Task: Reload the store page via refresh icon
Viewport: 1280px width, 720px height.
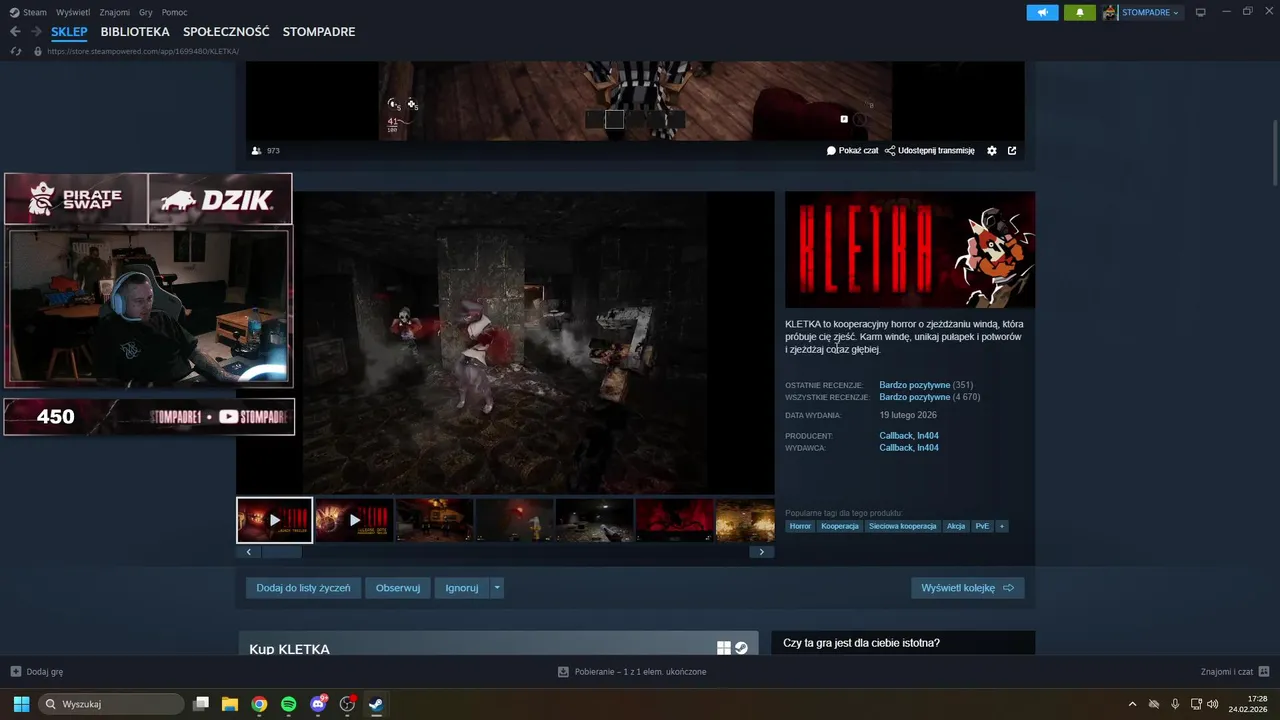Action: (16, 51)
